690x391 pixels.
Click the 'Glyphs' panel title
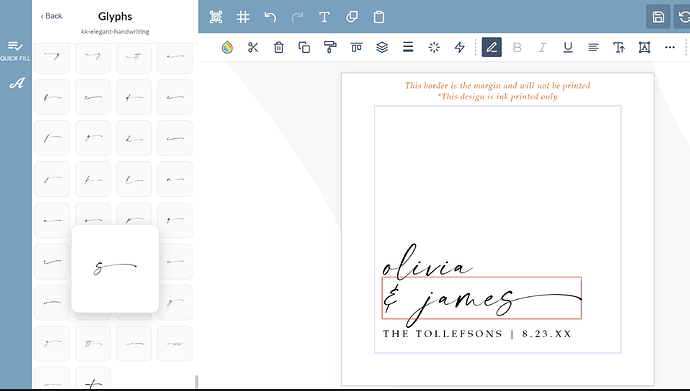(x=115, y=17)
